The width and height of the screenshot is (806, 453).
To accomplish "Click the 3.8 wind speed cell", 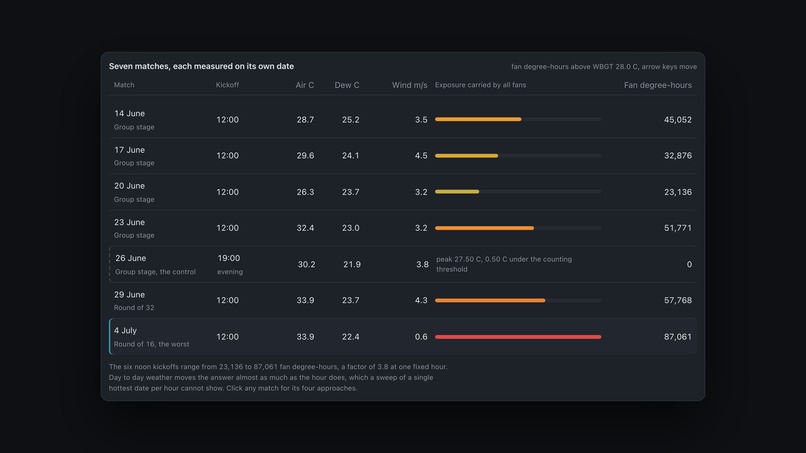I will tap(423, 264).
